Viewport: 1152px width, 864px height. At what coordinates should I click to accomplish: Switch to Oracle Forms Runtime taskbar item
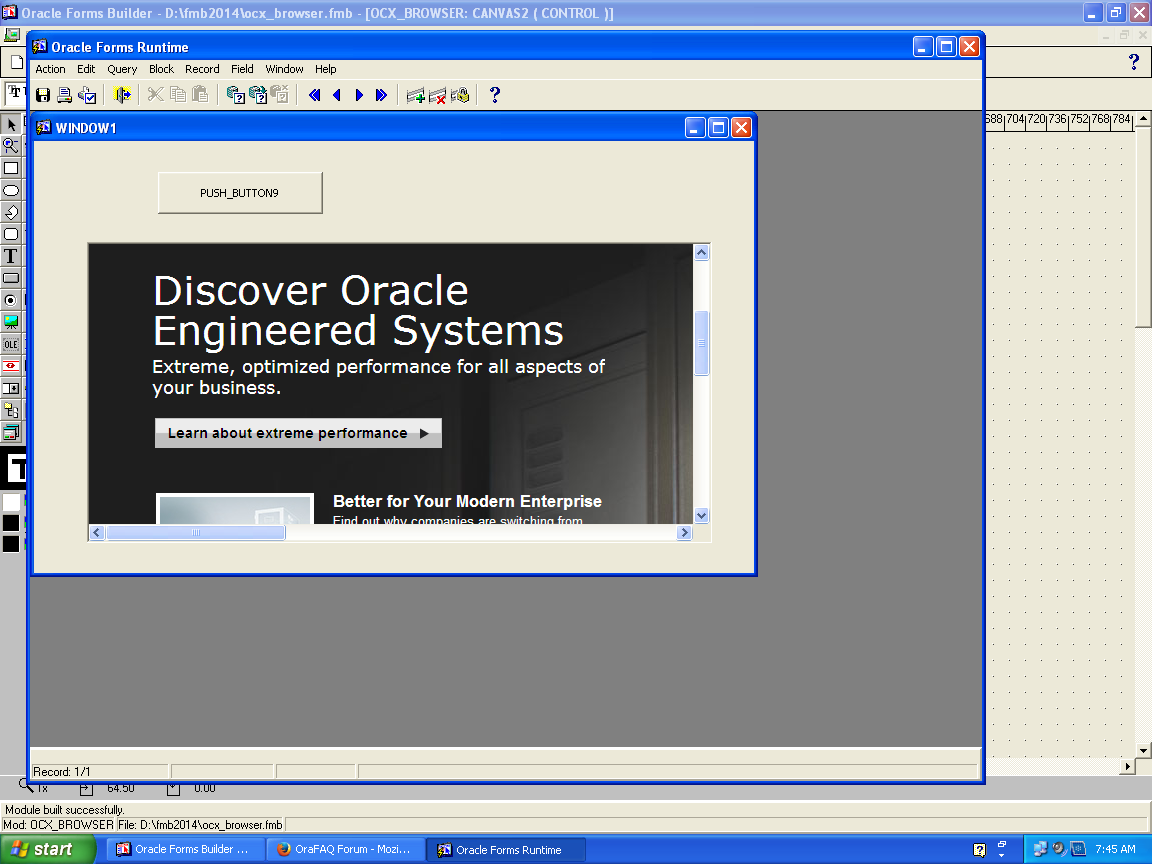506,849
